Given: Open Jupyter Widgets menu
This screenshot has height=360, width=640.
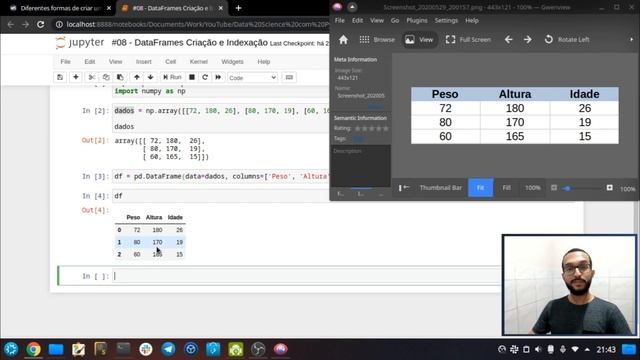Looking at the screenshot, I should [232, 62].
